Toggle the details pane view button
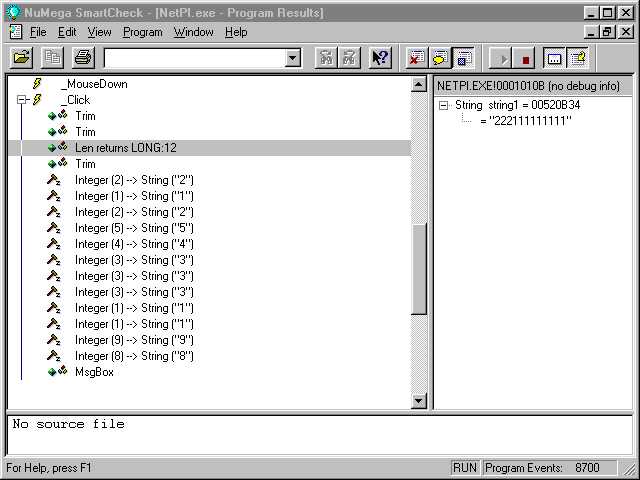 point(554,58)
